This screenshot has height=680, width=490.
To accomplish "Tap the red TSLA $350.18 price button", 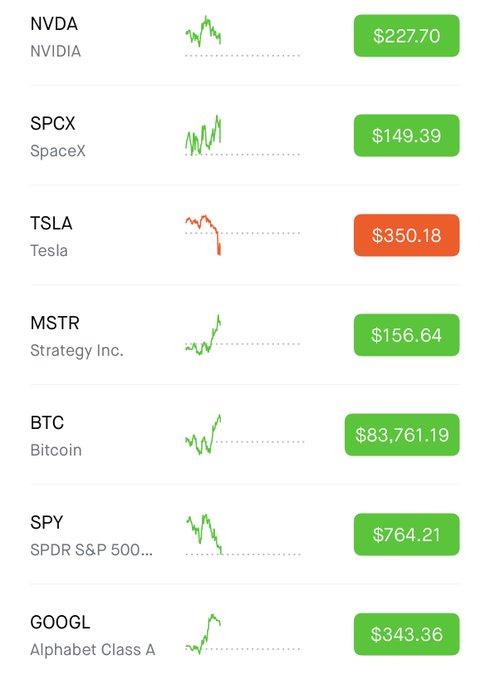I will [406, 235].
